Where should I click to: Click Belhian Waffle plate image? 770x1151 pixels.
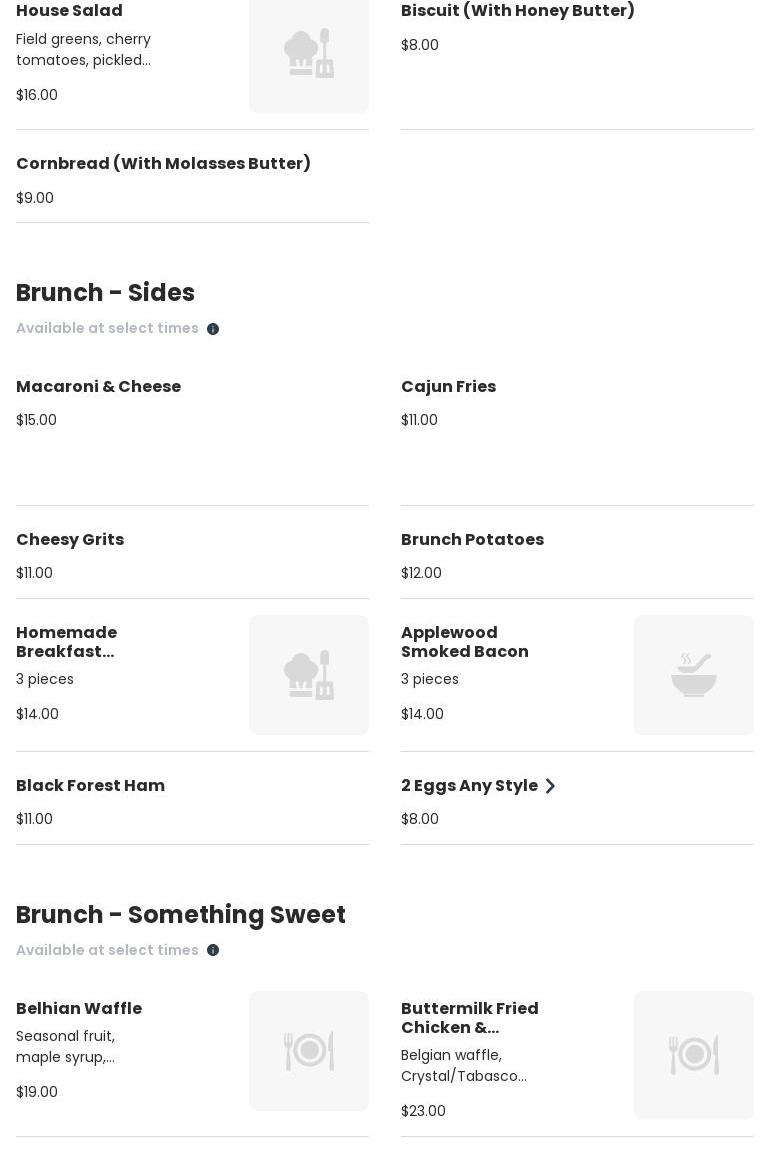click(x=309, y=1051)
